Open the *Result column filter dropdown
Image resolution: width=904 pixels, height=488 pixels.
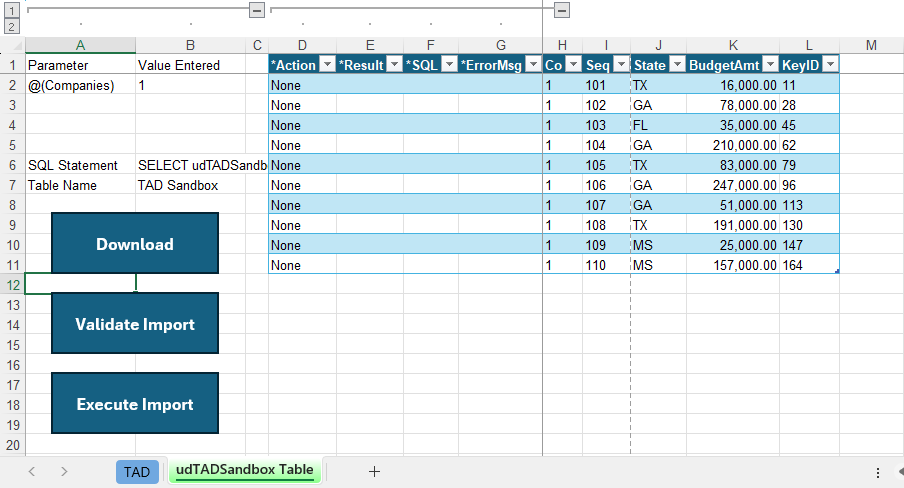(395, 65)
